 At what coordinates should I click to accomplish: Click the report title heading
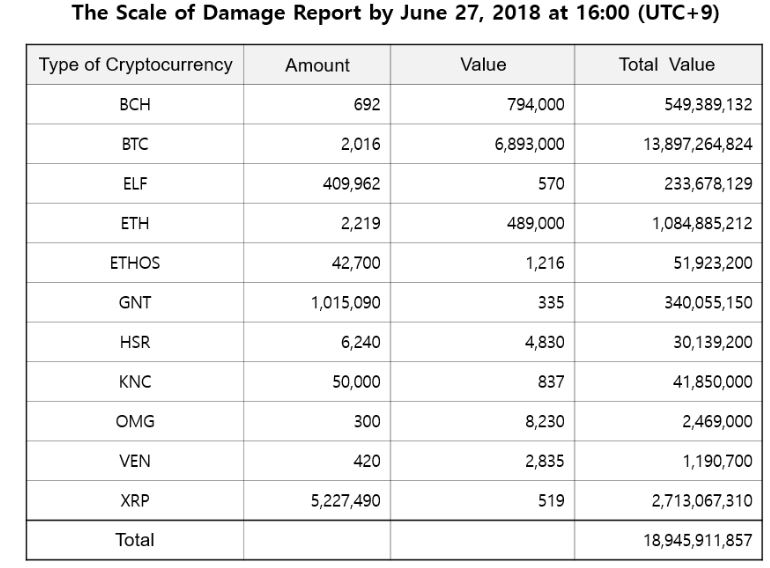pyautogui.click(x=397, y=17)
